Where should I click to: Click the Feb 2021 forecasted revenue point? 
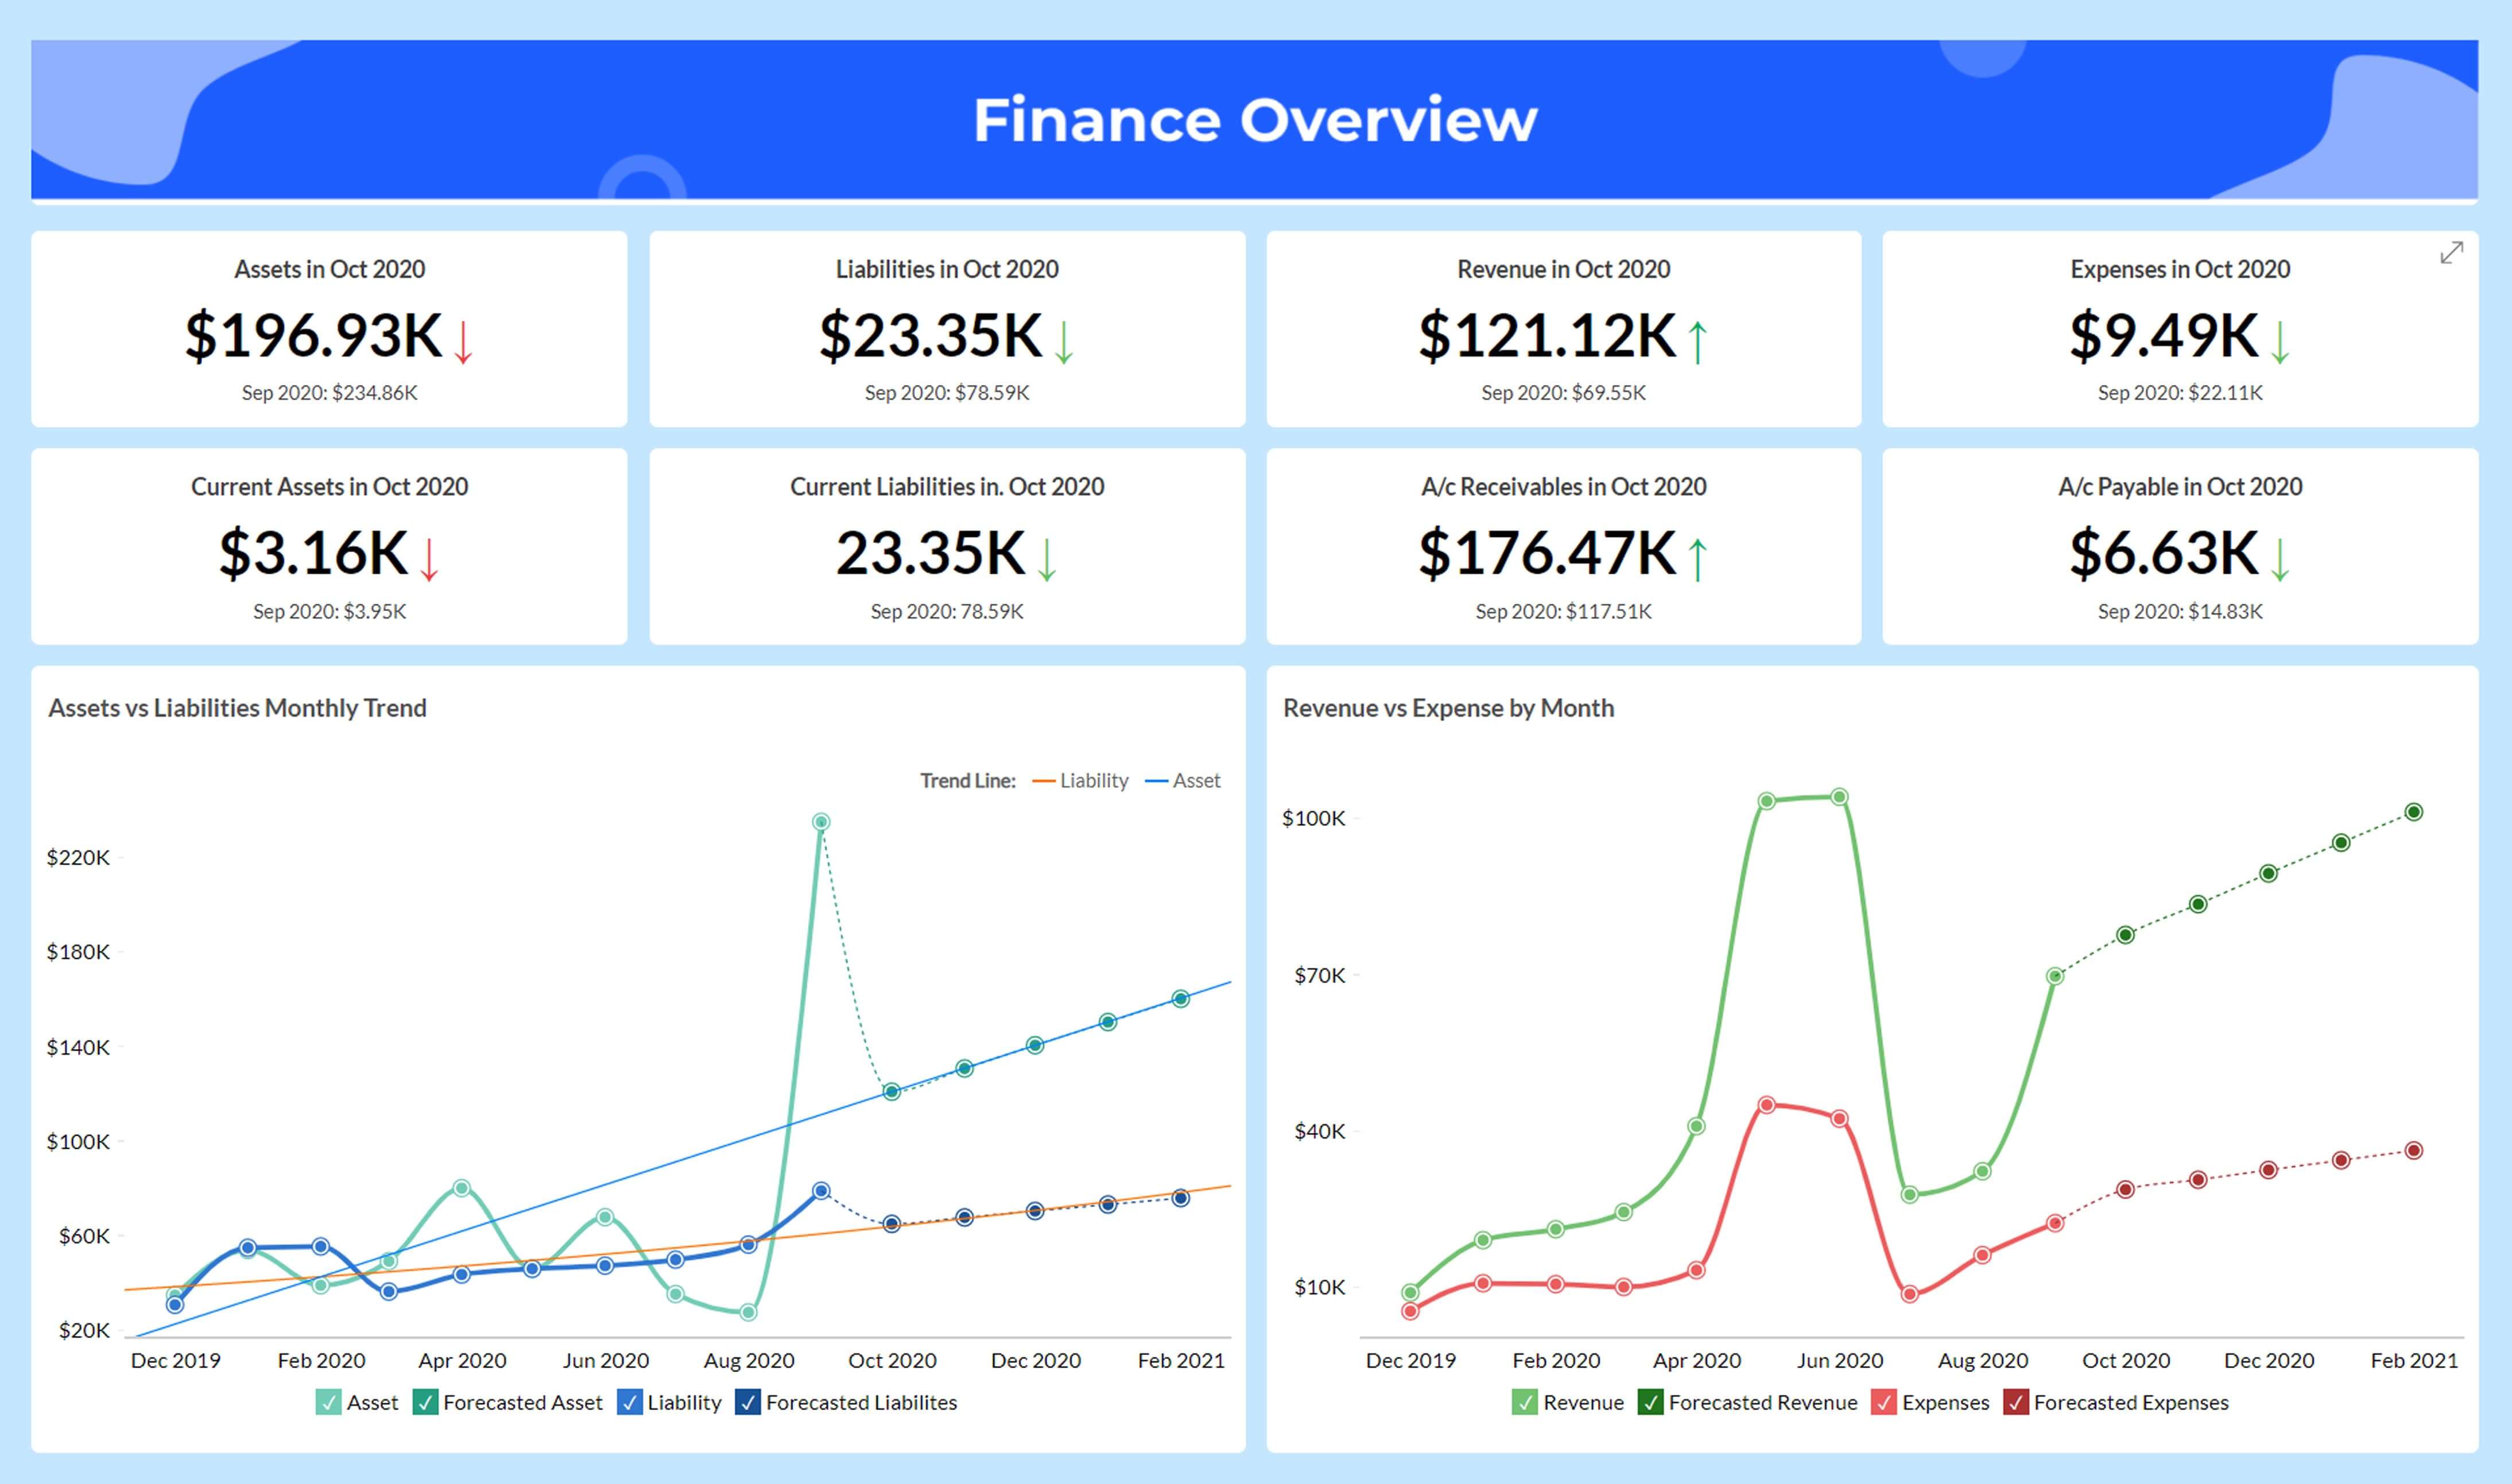click(x=2413, y=812)
